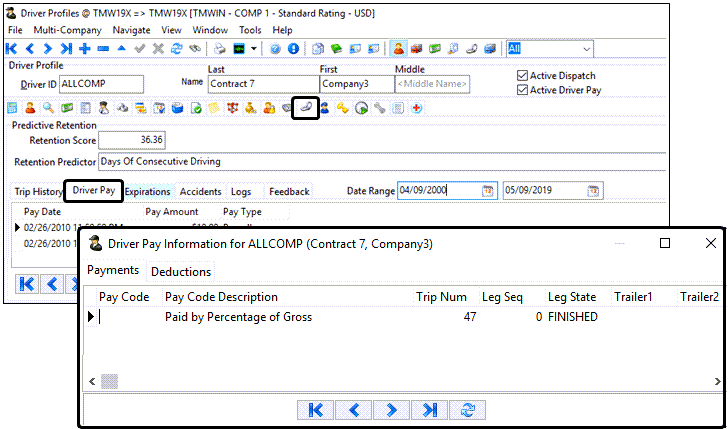The image size is (728, 429).
Task: Toggle Active Driver Pay checkbox
Action: (x=522, y=90)
